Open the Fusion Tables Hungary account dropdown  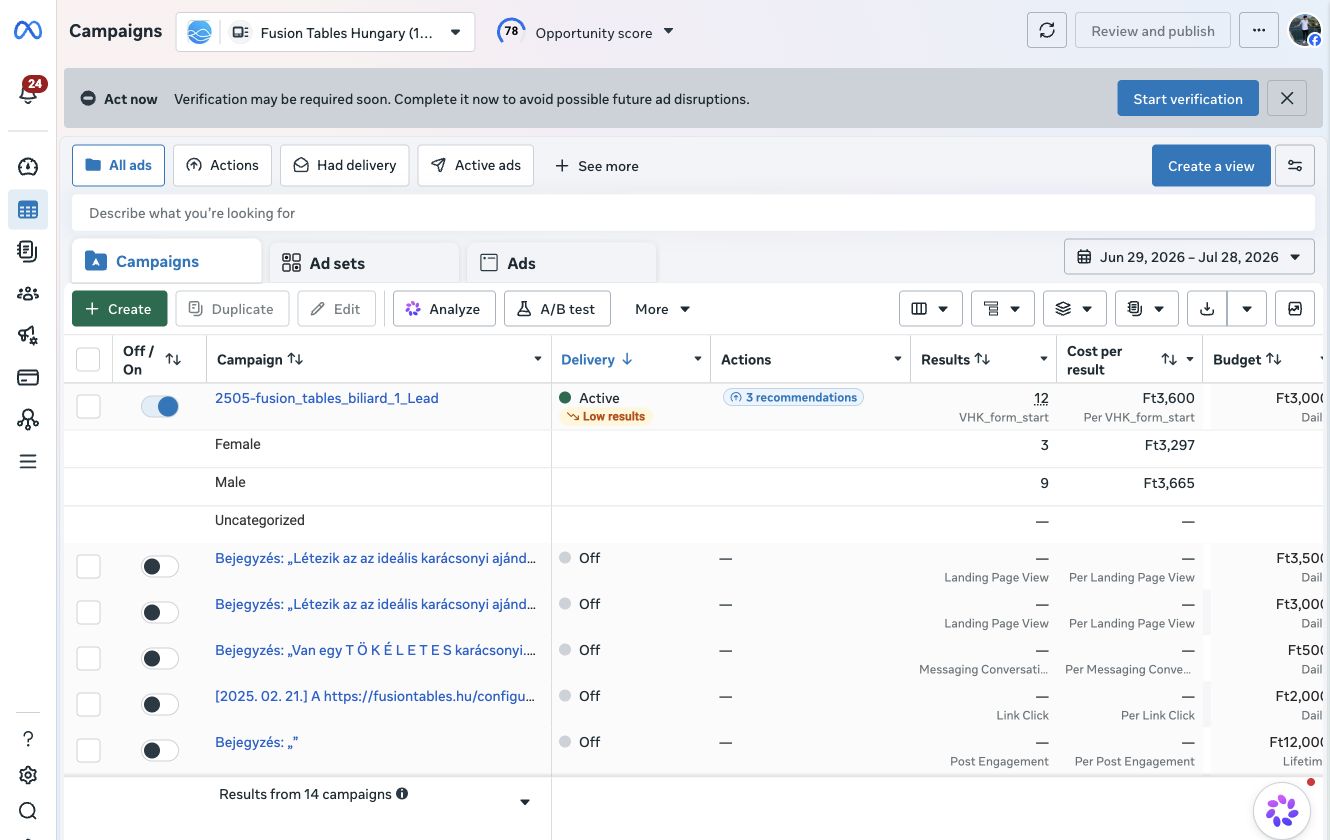[325, 32]
